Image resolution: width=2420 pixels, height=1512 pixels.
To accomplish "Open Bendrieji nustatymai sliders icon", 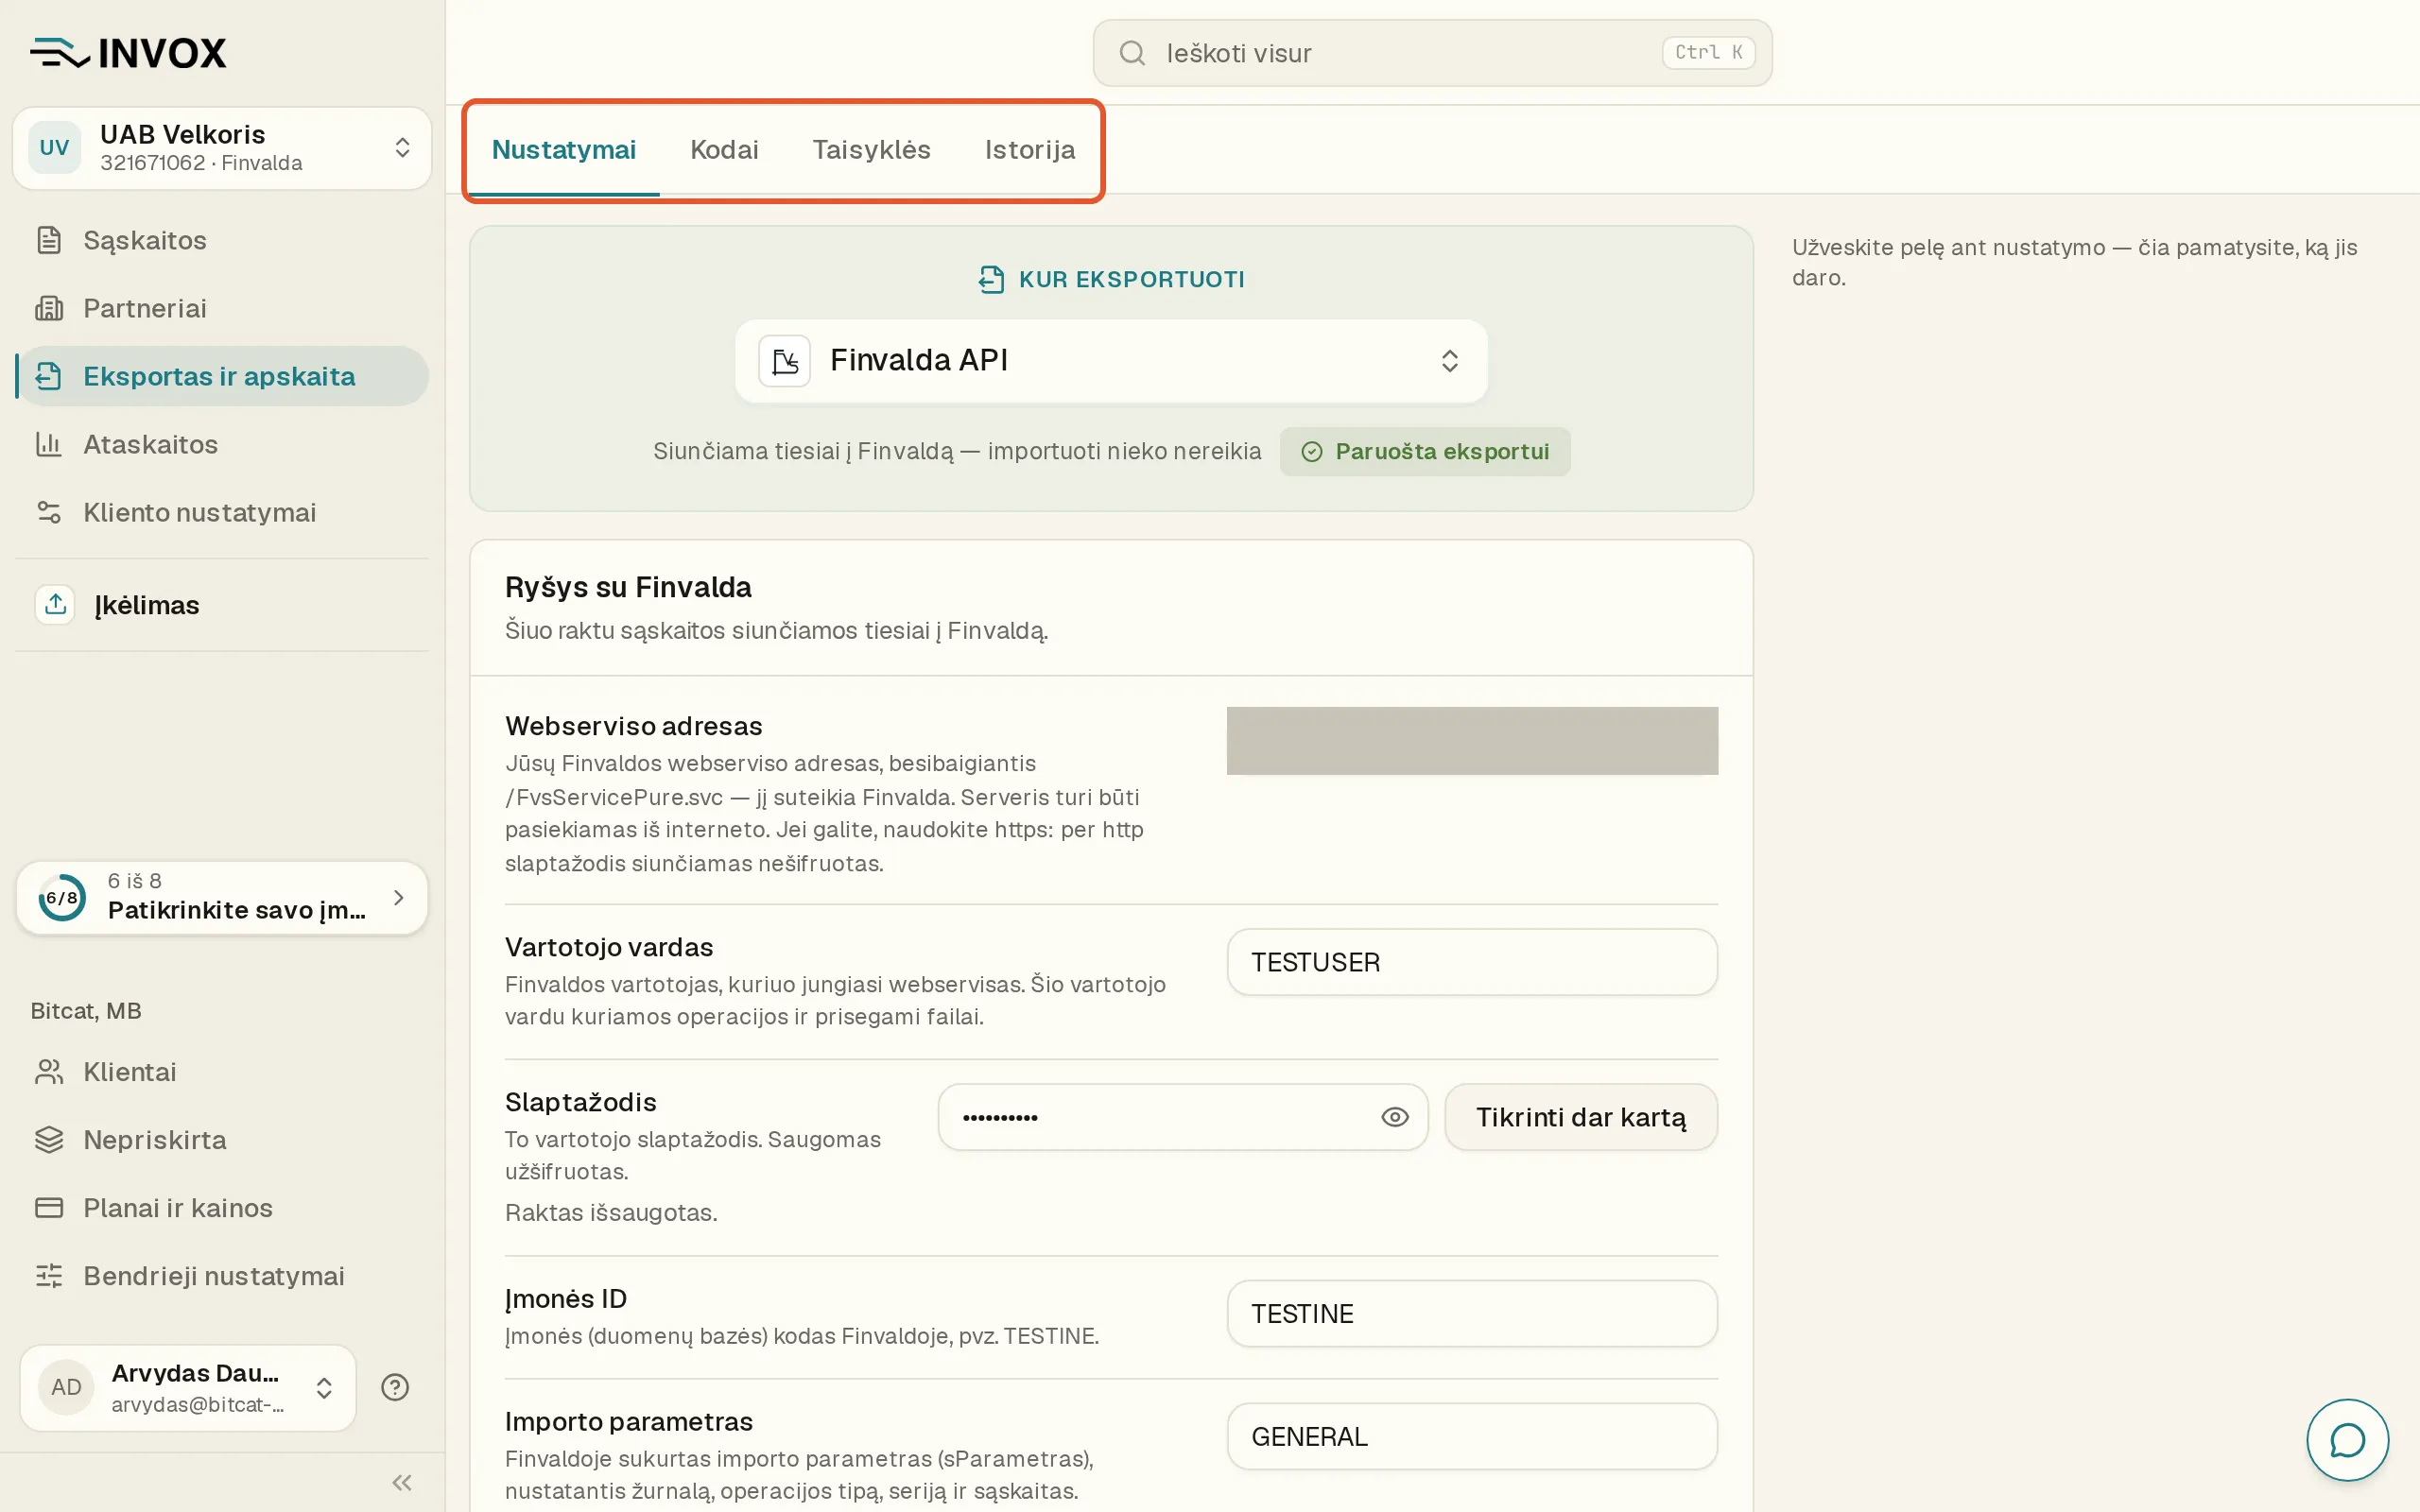I will click(49, 1276).
